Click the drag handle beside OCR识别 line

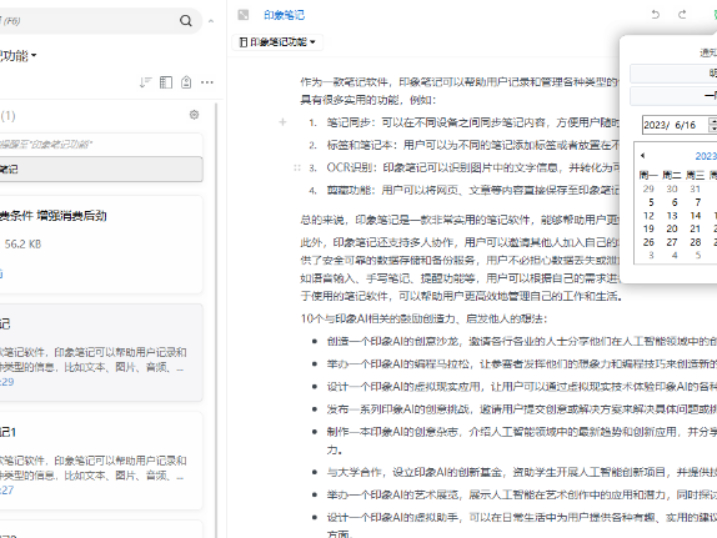click(297, 168)
